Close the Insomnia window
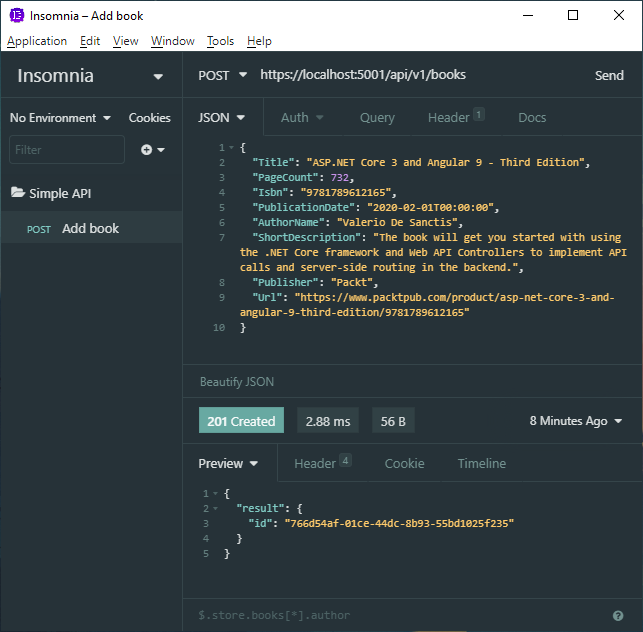643x632 pixels. click(x=619, y=16)
